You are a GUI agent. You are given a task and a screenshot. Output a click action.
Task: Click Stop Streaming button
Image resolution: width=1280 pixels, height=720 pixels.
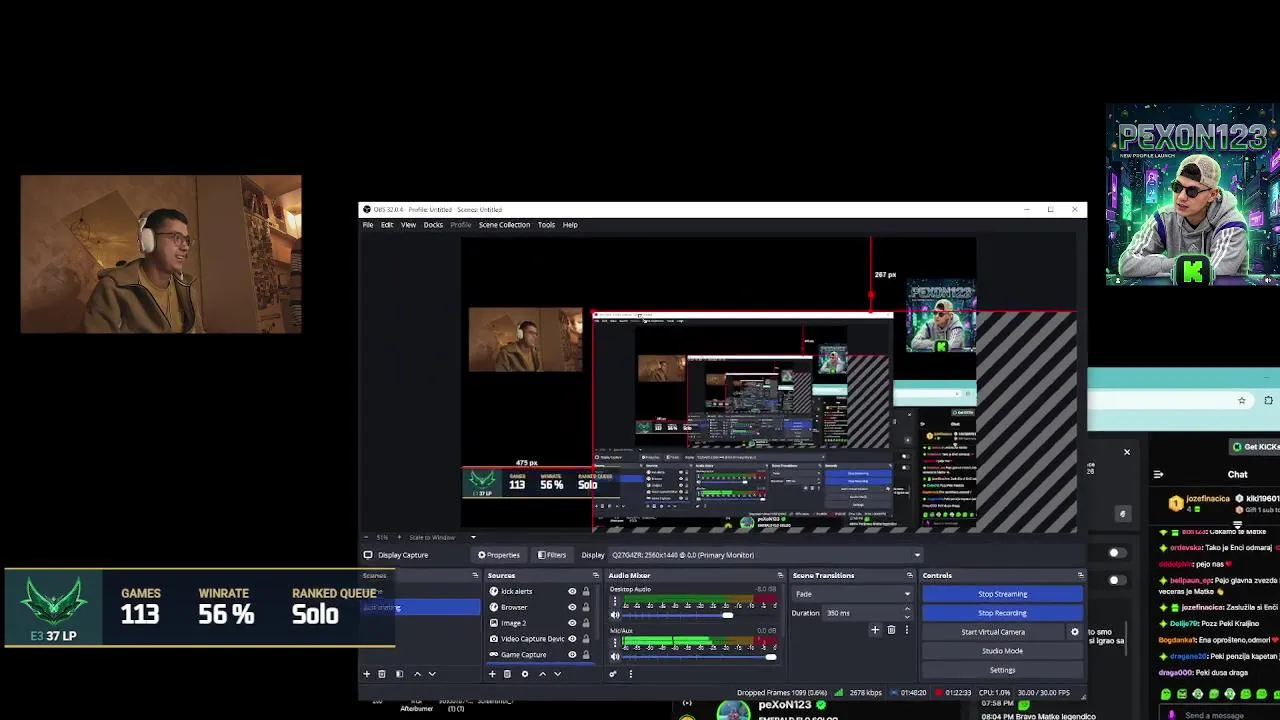(1002, 594)
